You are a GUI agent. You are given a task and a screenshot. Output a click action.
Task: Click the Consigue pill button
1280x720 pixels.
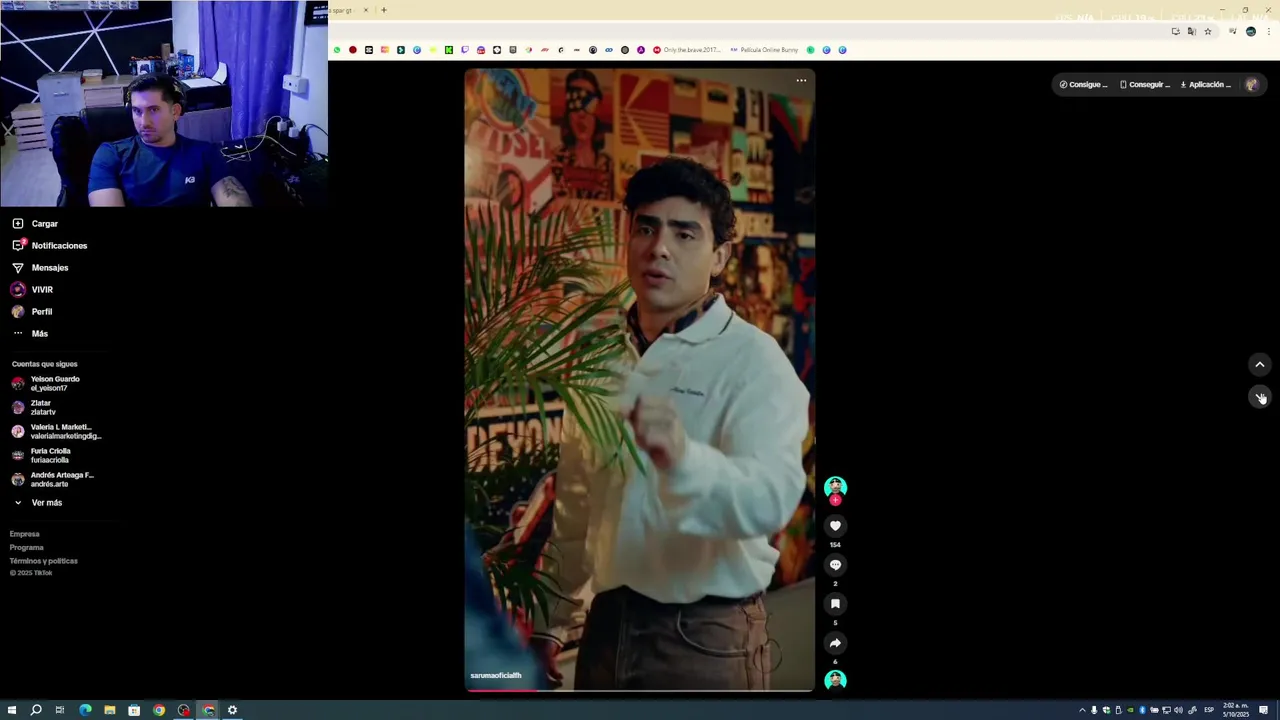(1083, 85)
